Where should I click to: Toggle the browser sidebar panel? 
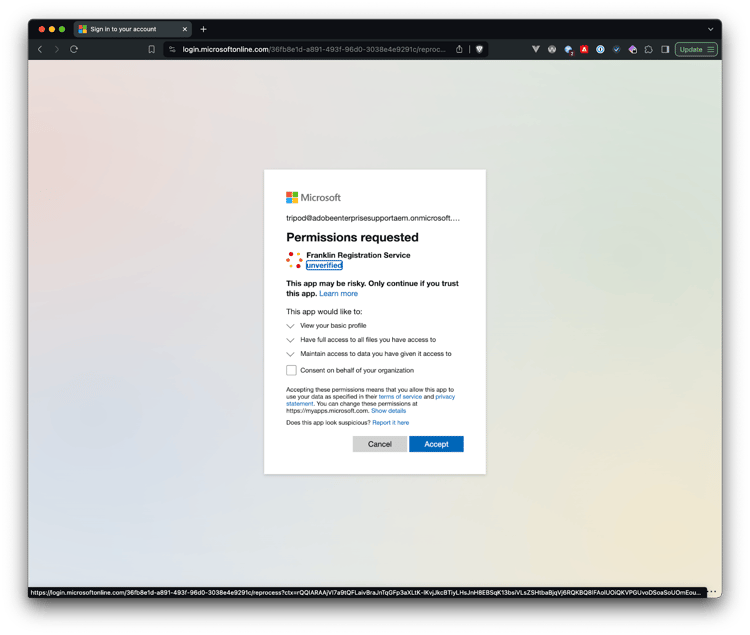pyautogui.click(x=665, y=49)
